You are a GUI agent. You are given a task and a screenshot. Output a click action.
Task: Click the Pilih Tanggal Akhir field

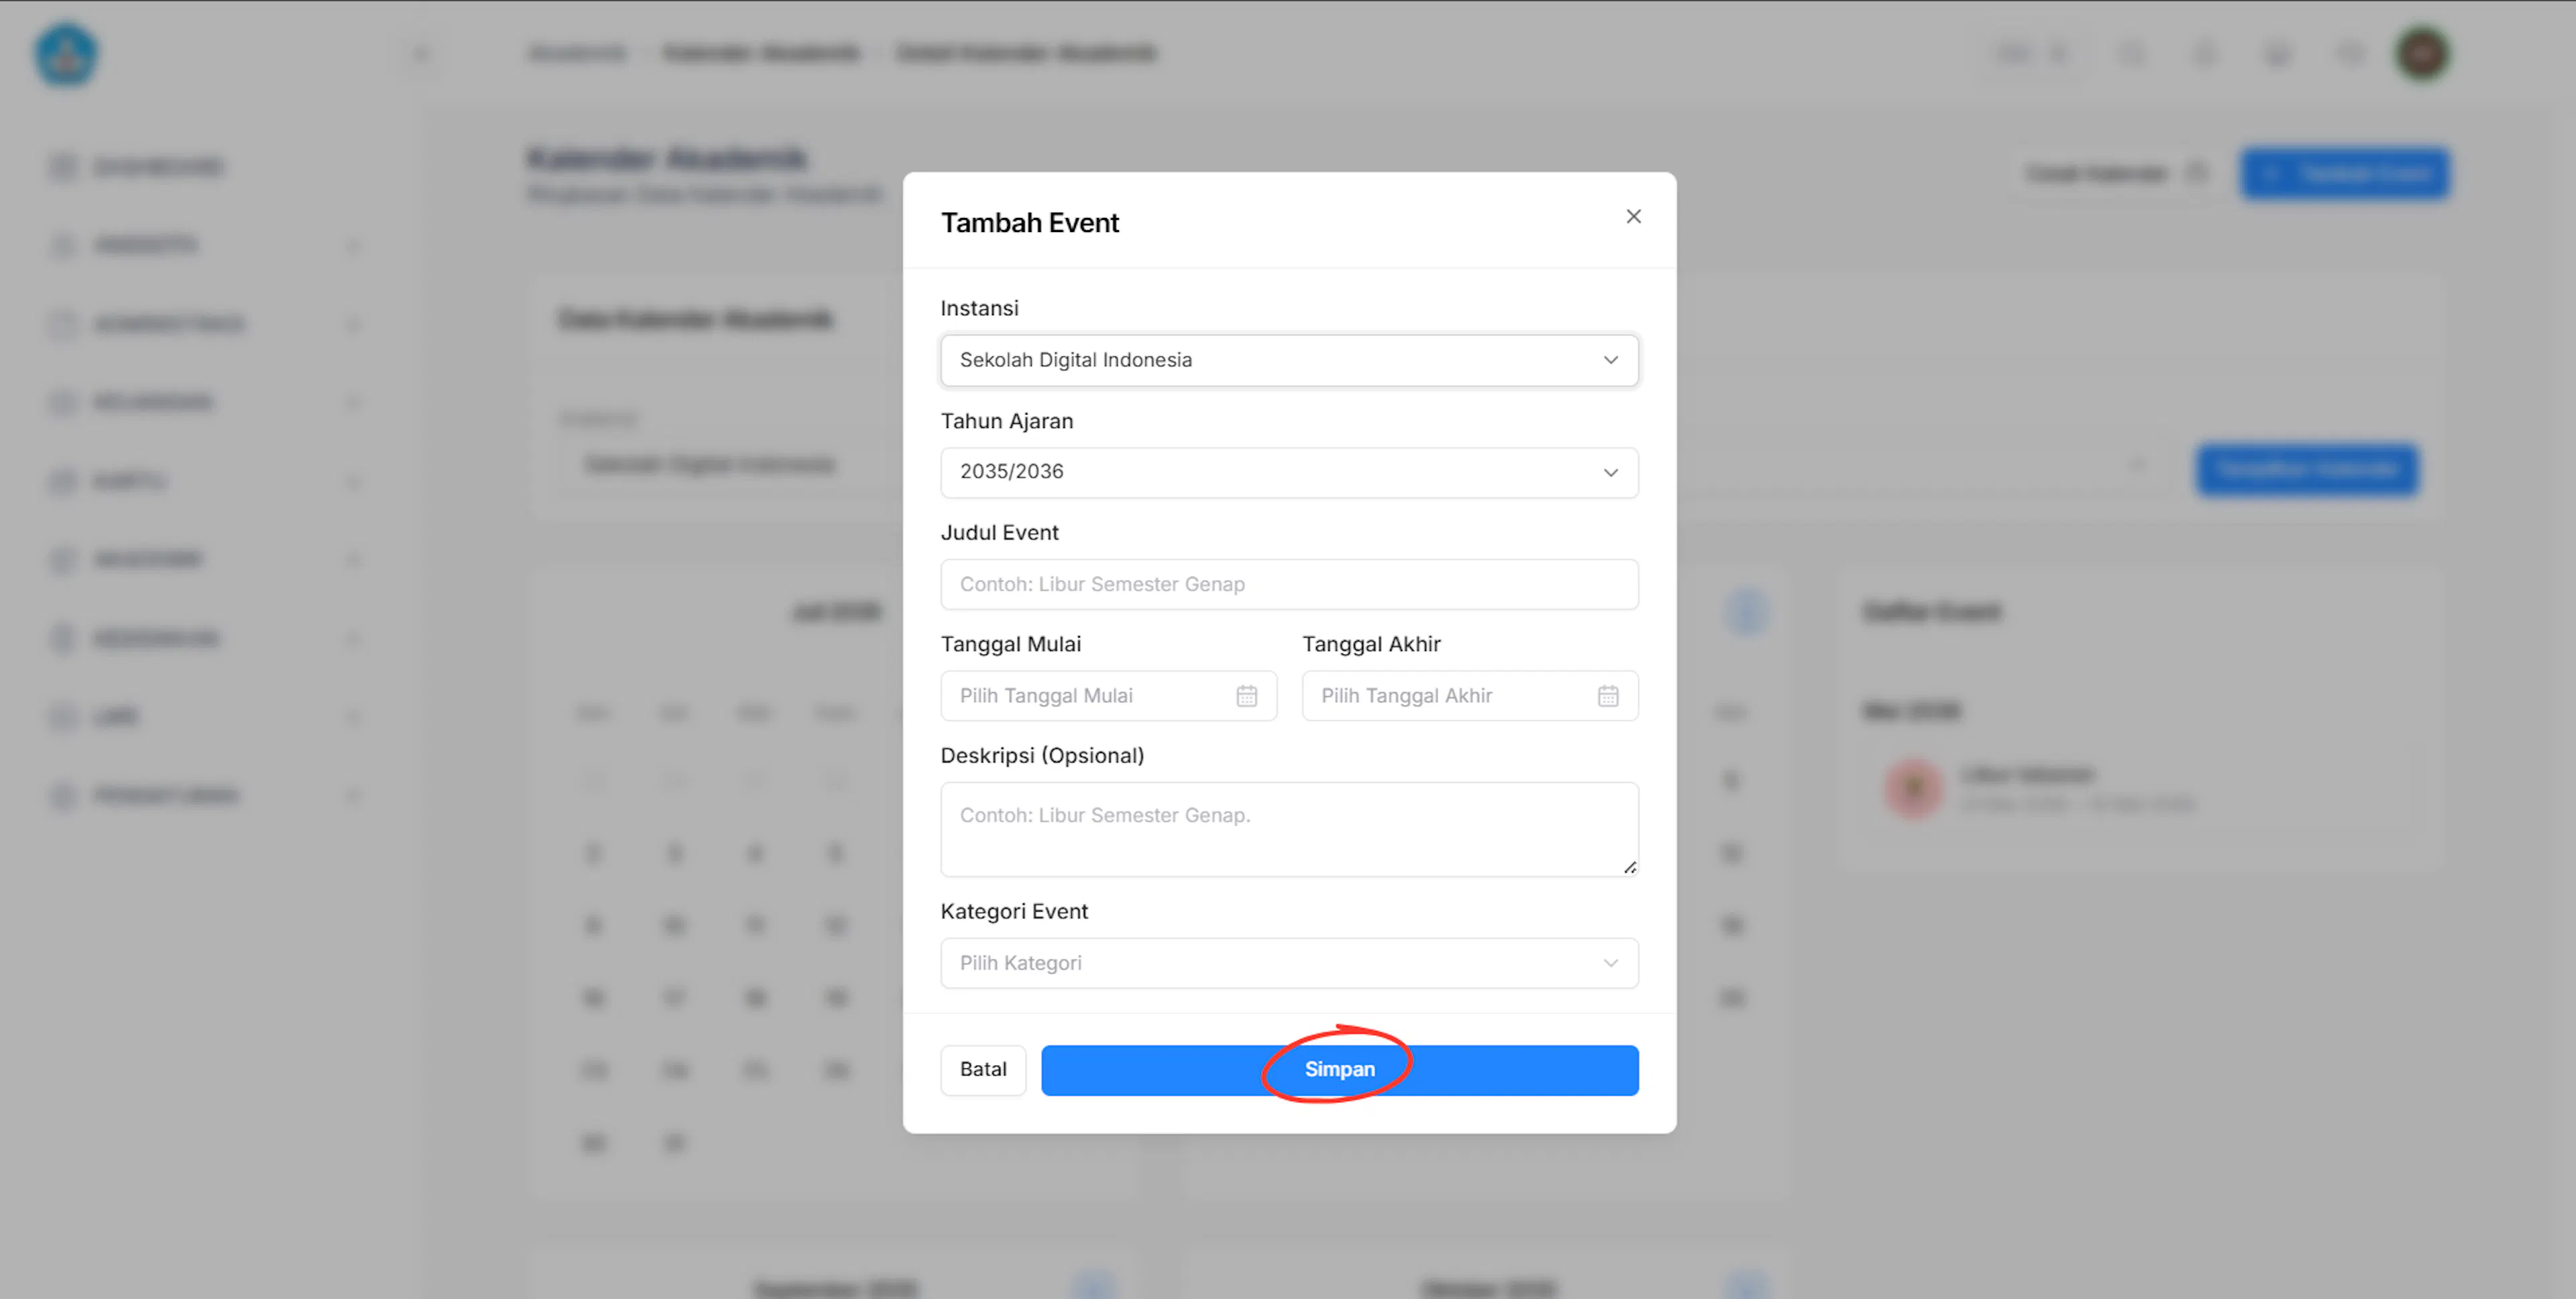(1469, 696)
